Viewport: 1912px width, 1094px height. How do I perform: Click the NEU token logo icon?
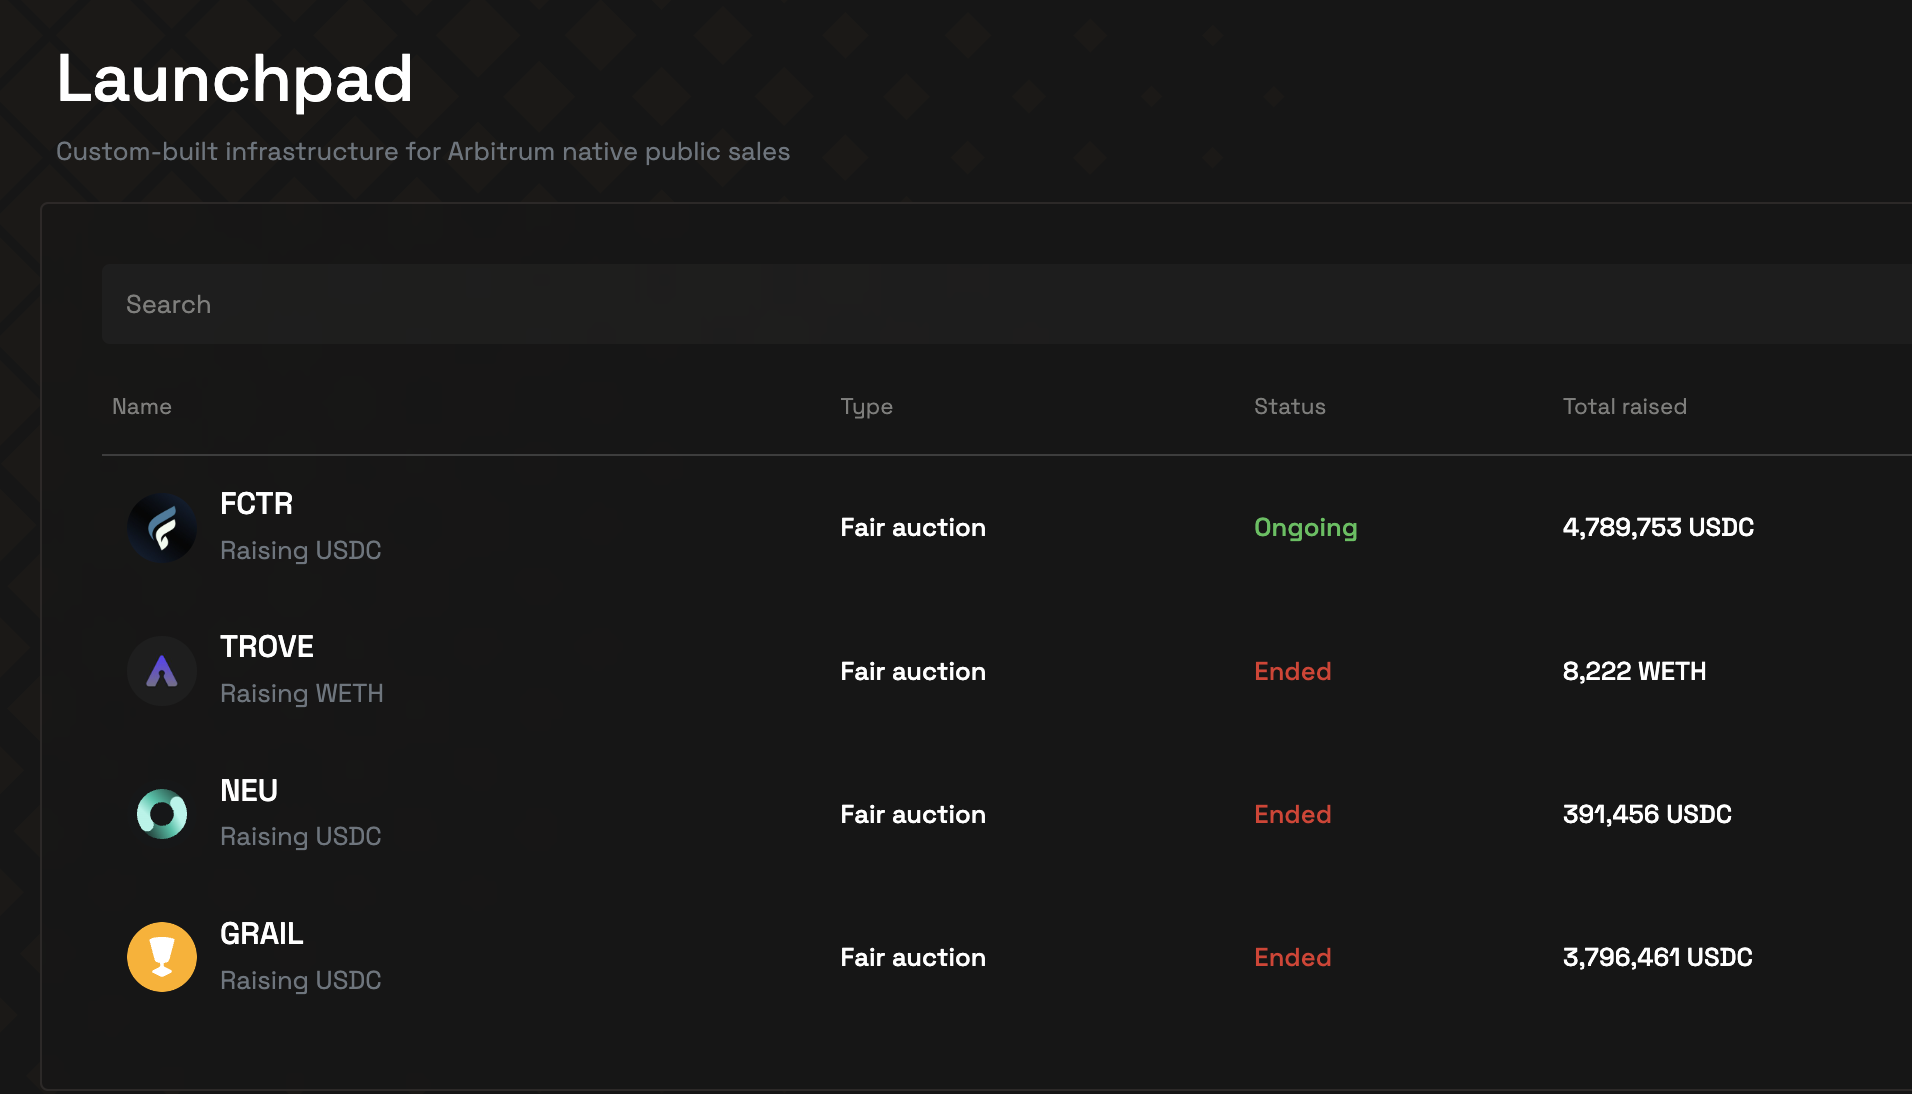tap(162, 814)
